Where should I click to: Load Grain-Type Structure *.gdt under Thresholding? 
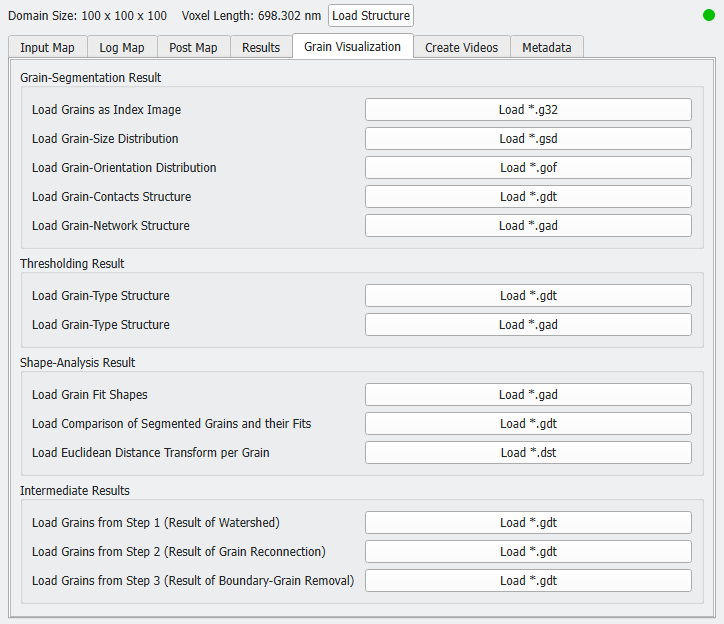click(528, 296)
